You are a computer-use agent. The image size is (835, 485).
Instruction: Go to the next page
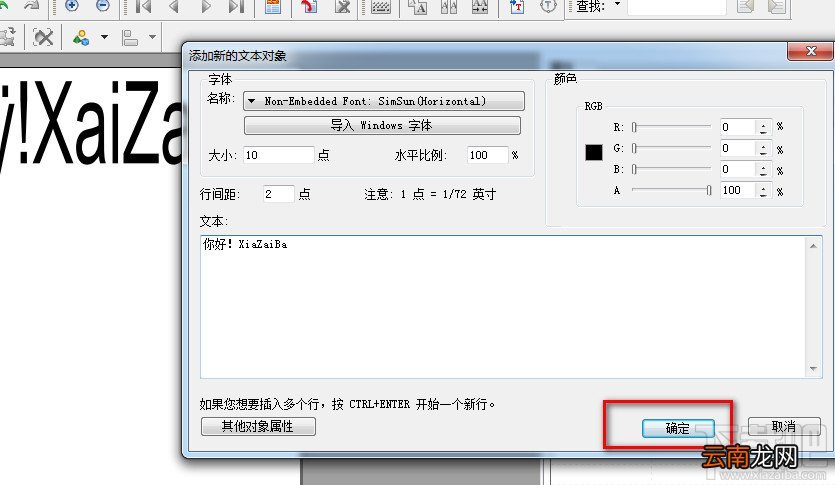coord(206,6)
